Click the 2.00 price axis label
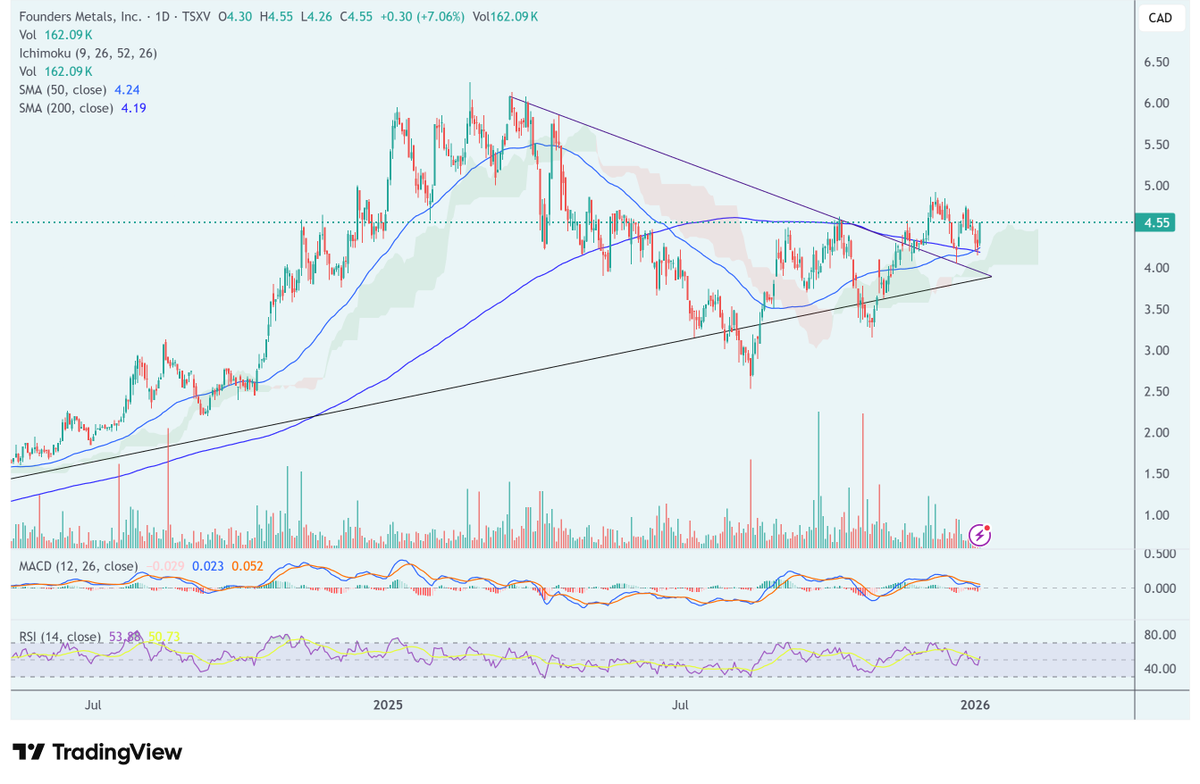 coord(1156,433)
